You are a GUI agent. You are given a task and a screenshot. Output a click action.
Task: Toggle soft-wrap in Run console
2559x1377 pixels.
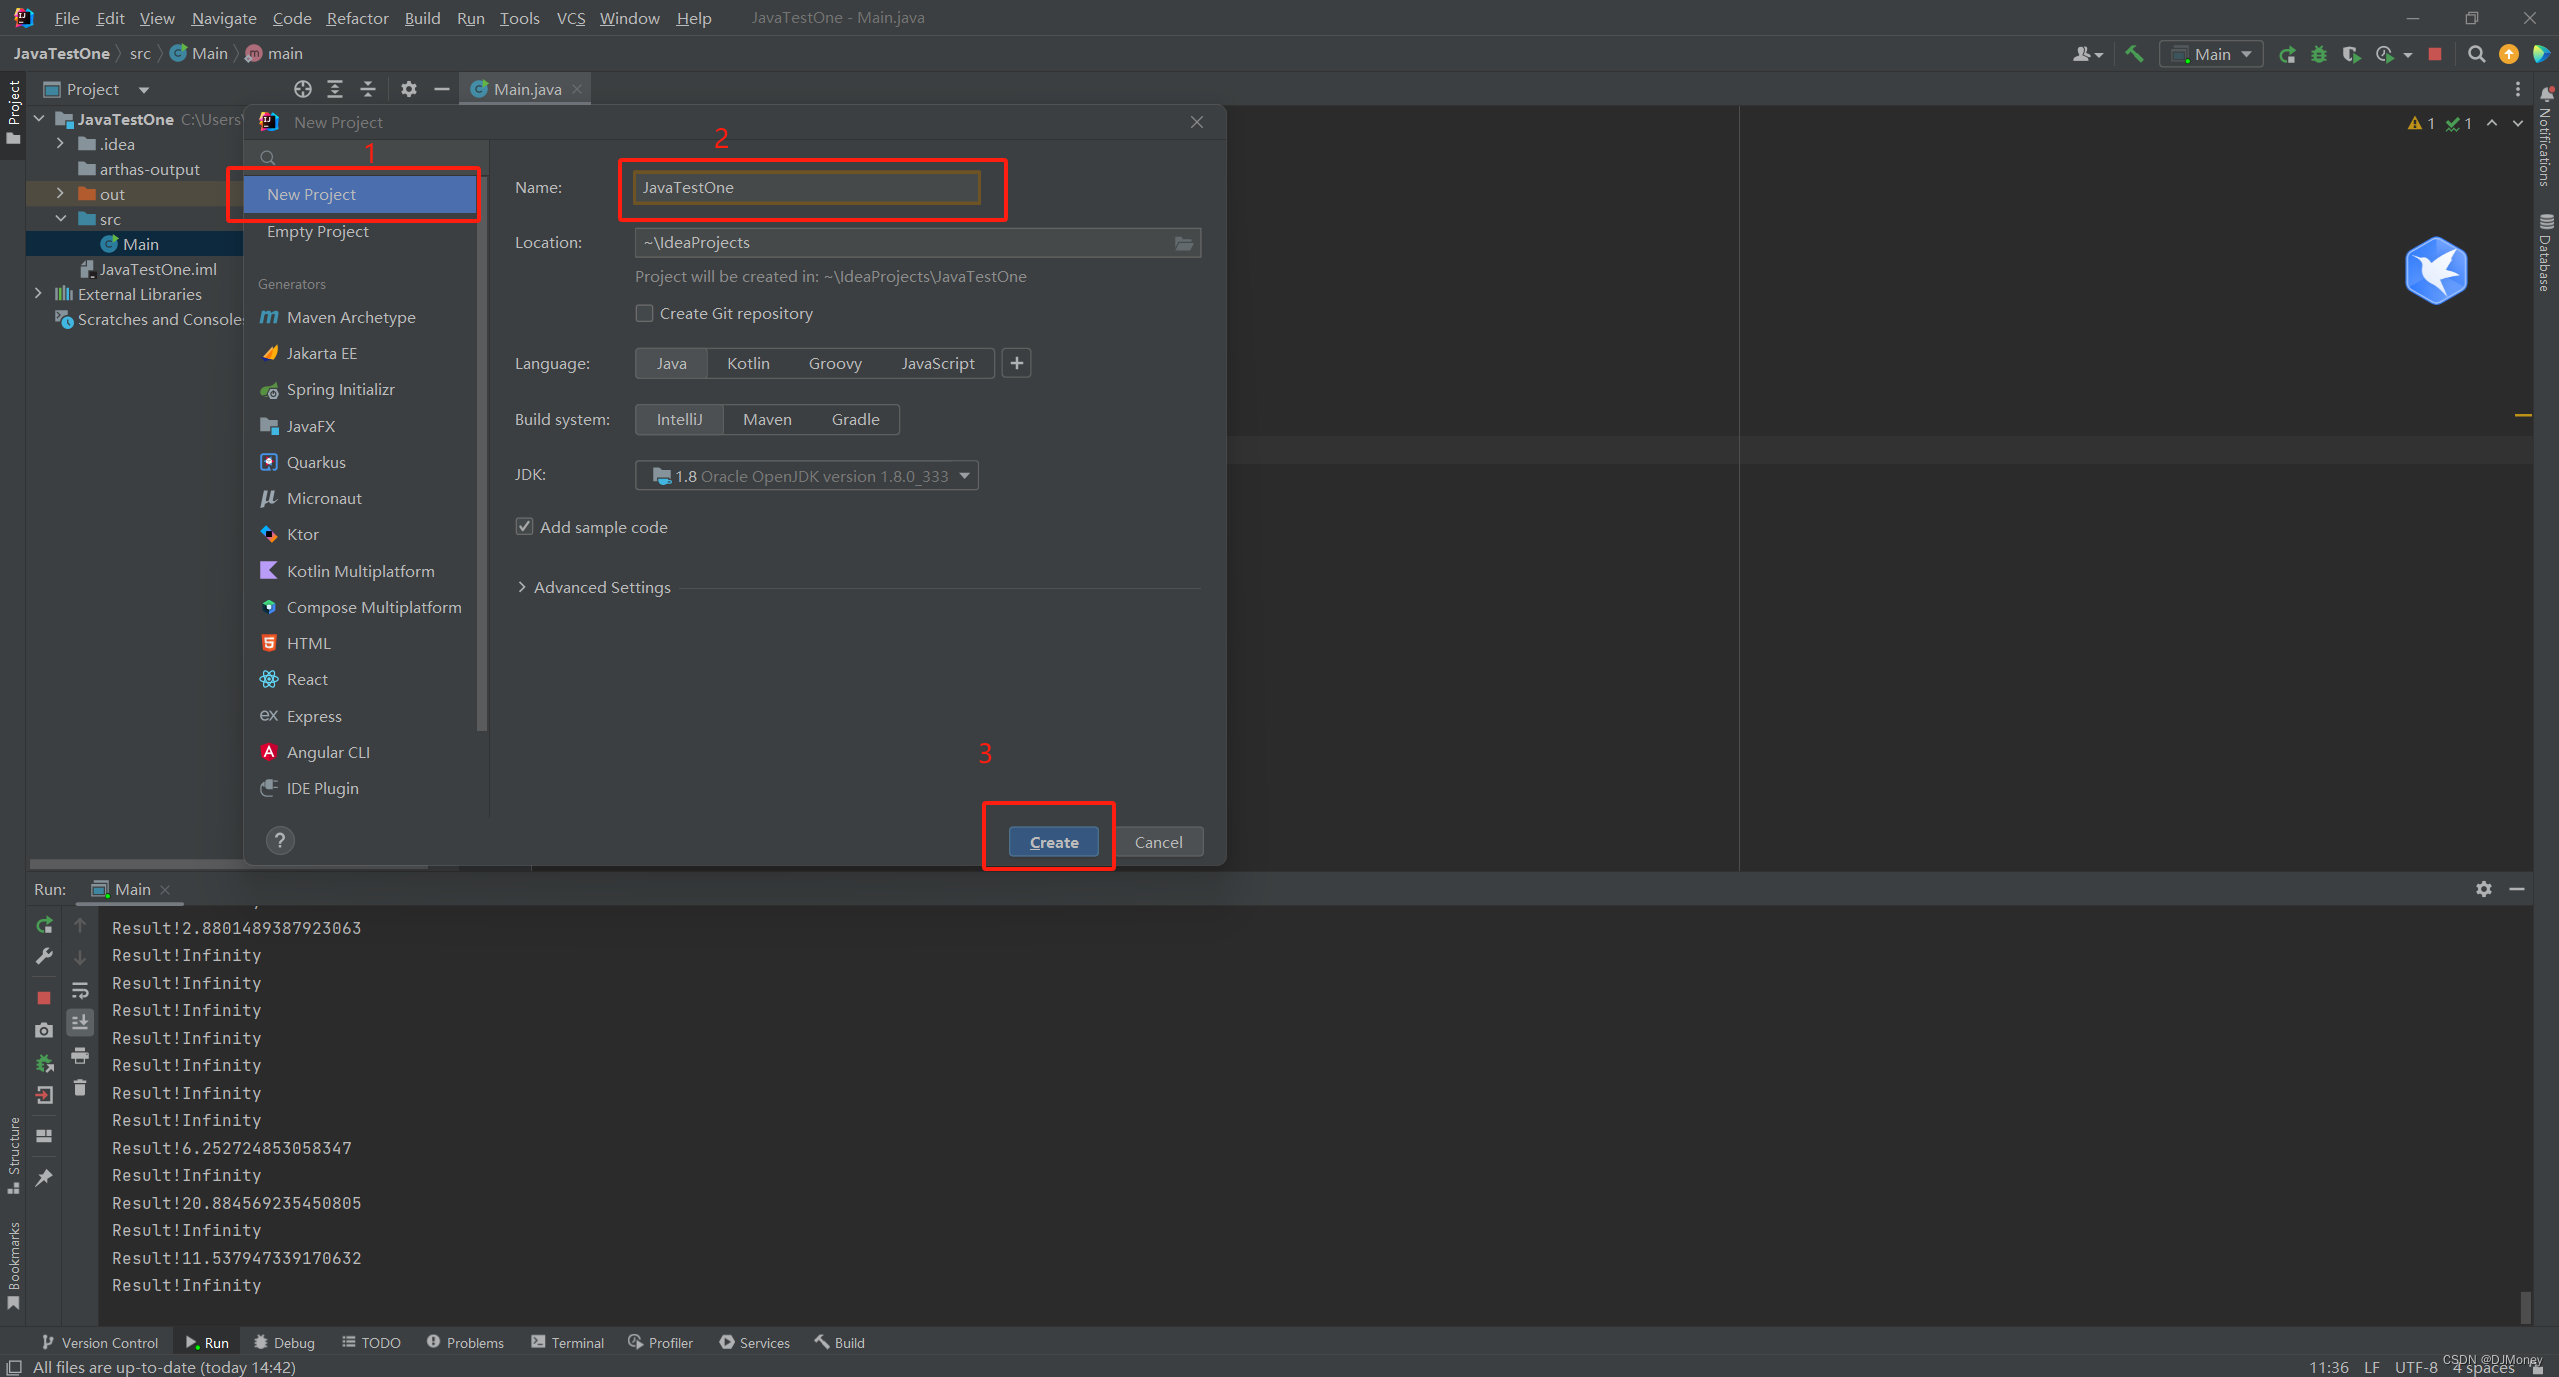tap(80, 990)
